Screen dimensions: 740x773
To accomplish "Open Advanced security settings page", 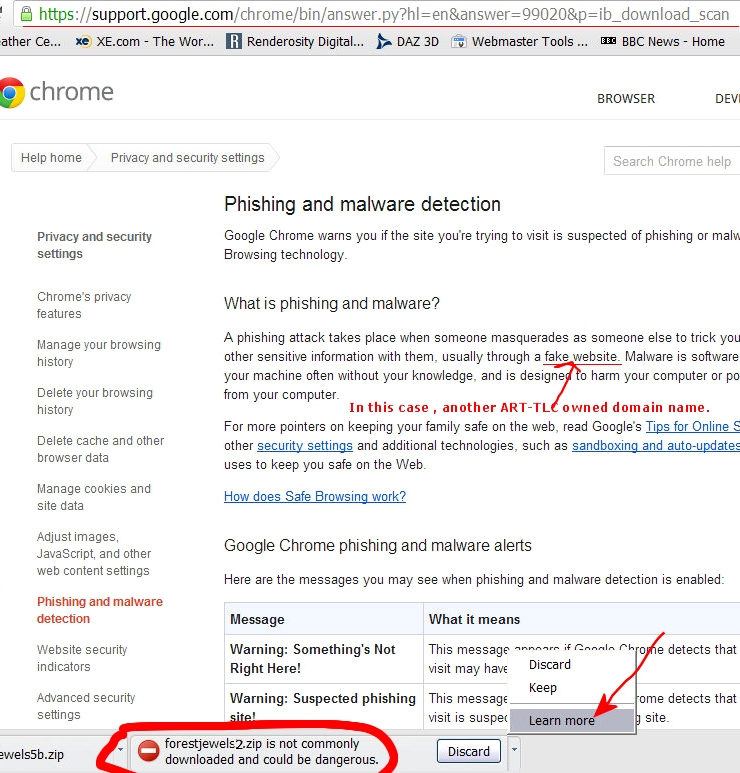I will 86,706.
